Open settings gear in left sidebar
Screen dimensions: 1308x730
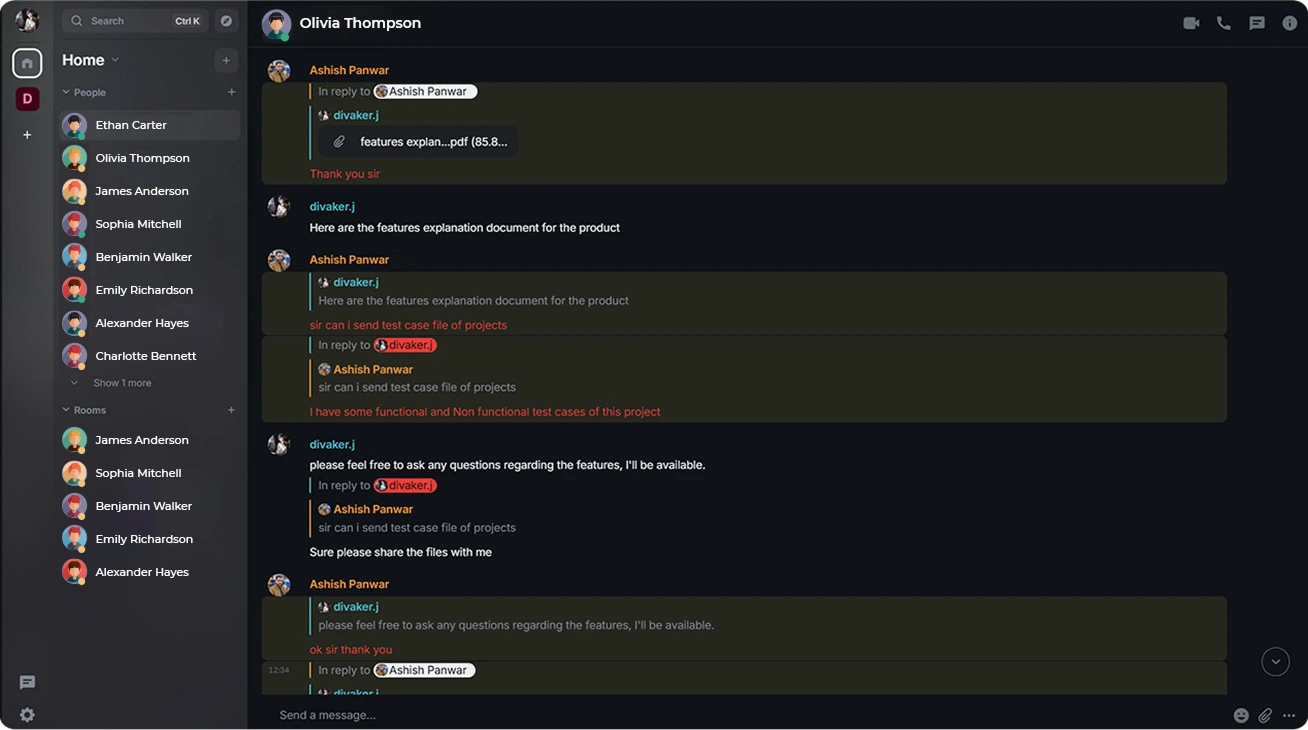(27, 715)
